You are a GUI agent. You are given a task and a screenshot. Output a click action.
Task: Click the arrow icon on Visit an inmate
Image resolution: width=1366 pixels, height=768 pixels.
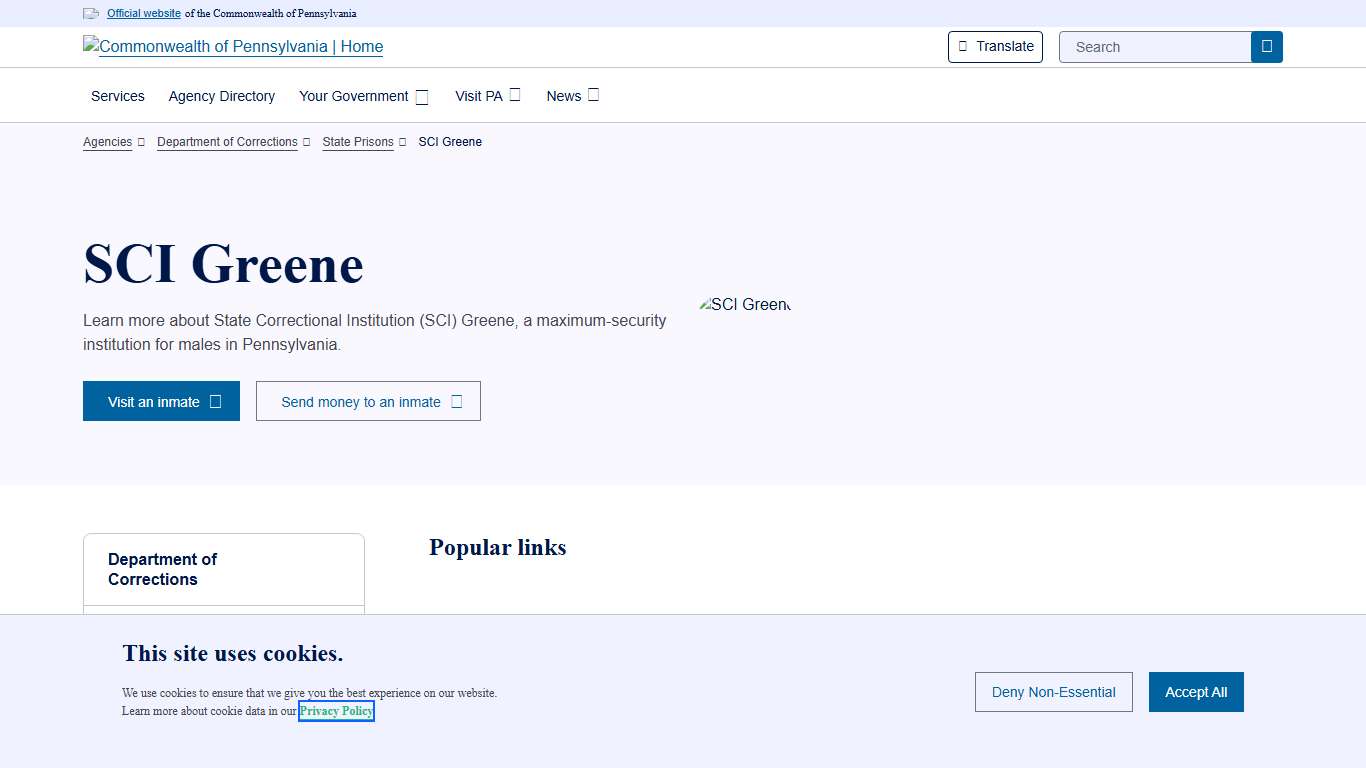click(x=215, y=402)
